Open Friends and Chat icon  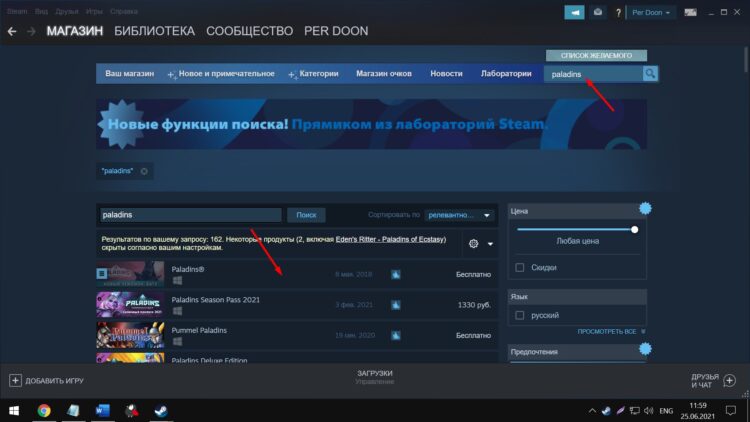(731, 380)
